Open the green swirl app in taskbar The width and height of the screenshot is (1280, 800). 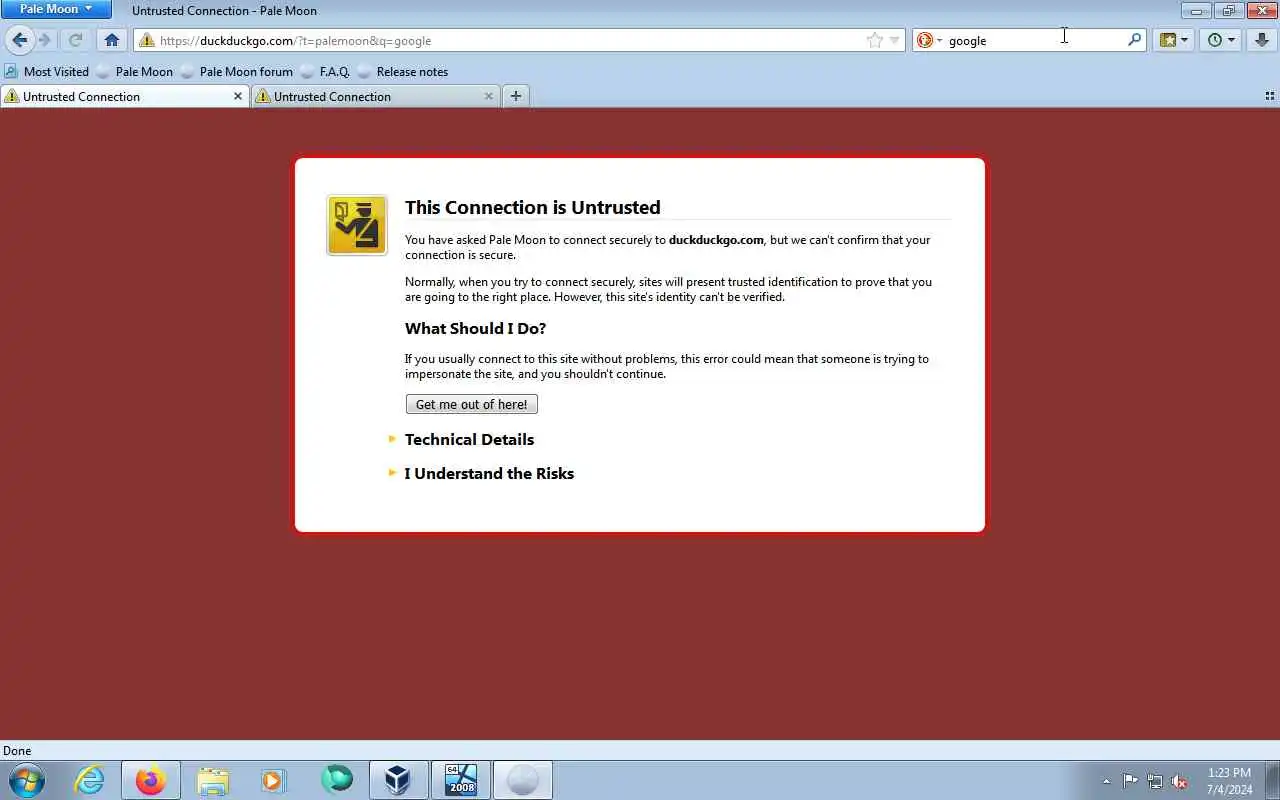coord(336,780)
